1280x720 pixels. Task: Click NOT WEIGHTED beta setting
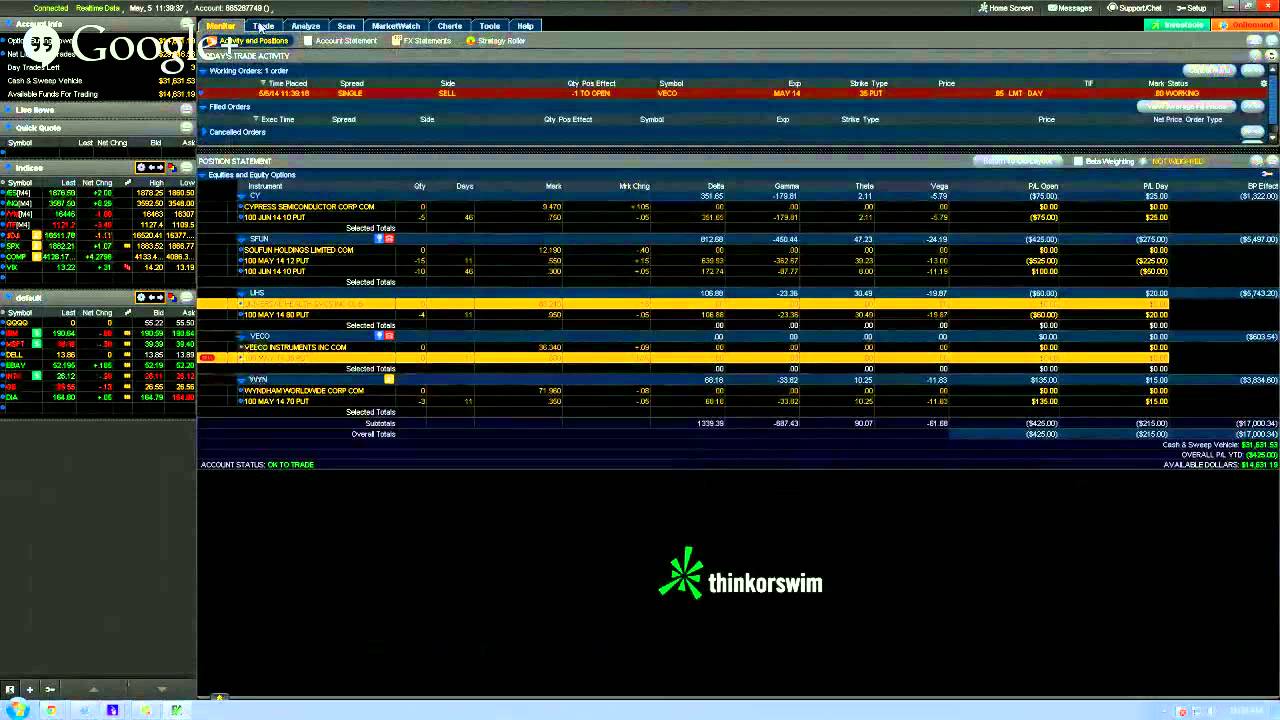[x=1178, y=161]
